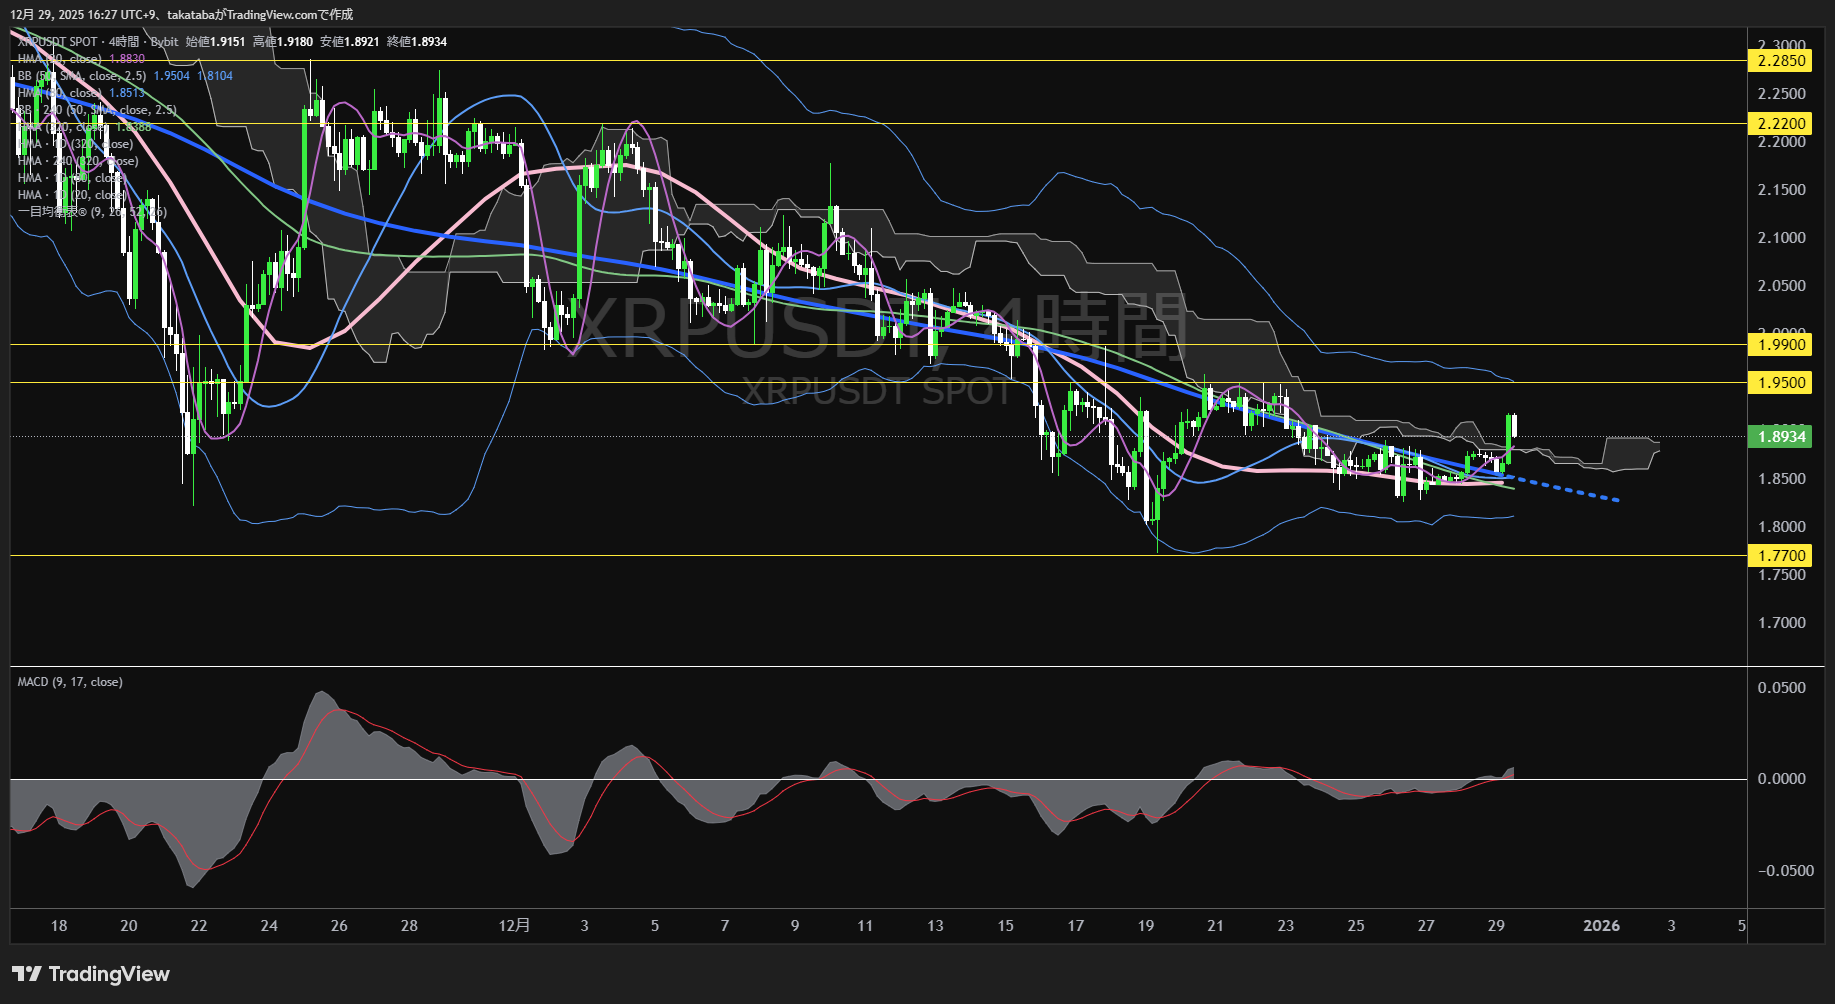Viewport: 1835px width, 1004px height.
Task: Select the BB (50, SMA, close, 2.5) legend
Action: (x=82, y=76)
